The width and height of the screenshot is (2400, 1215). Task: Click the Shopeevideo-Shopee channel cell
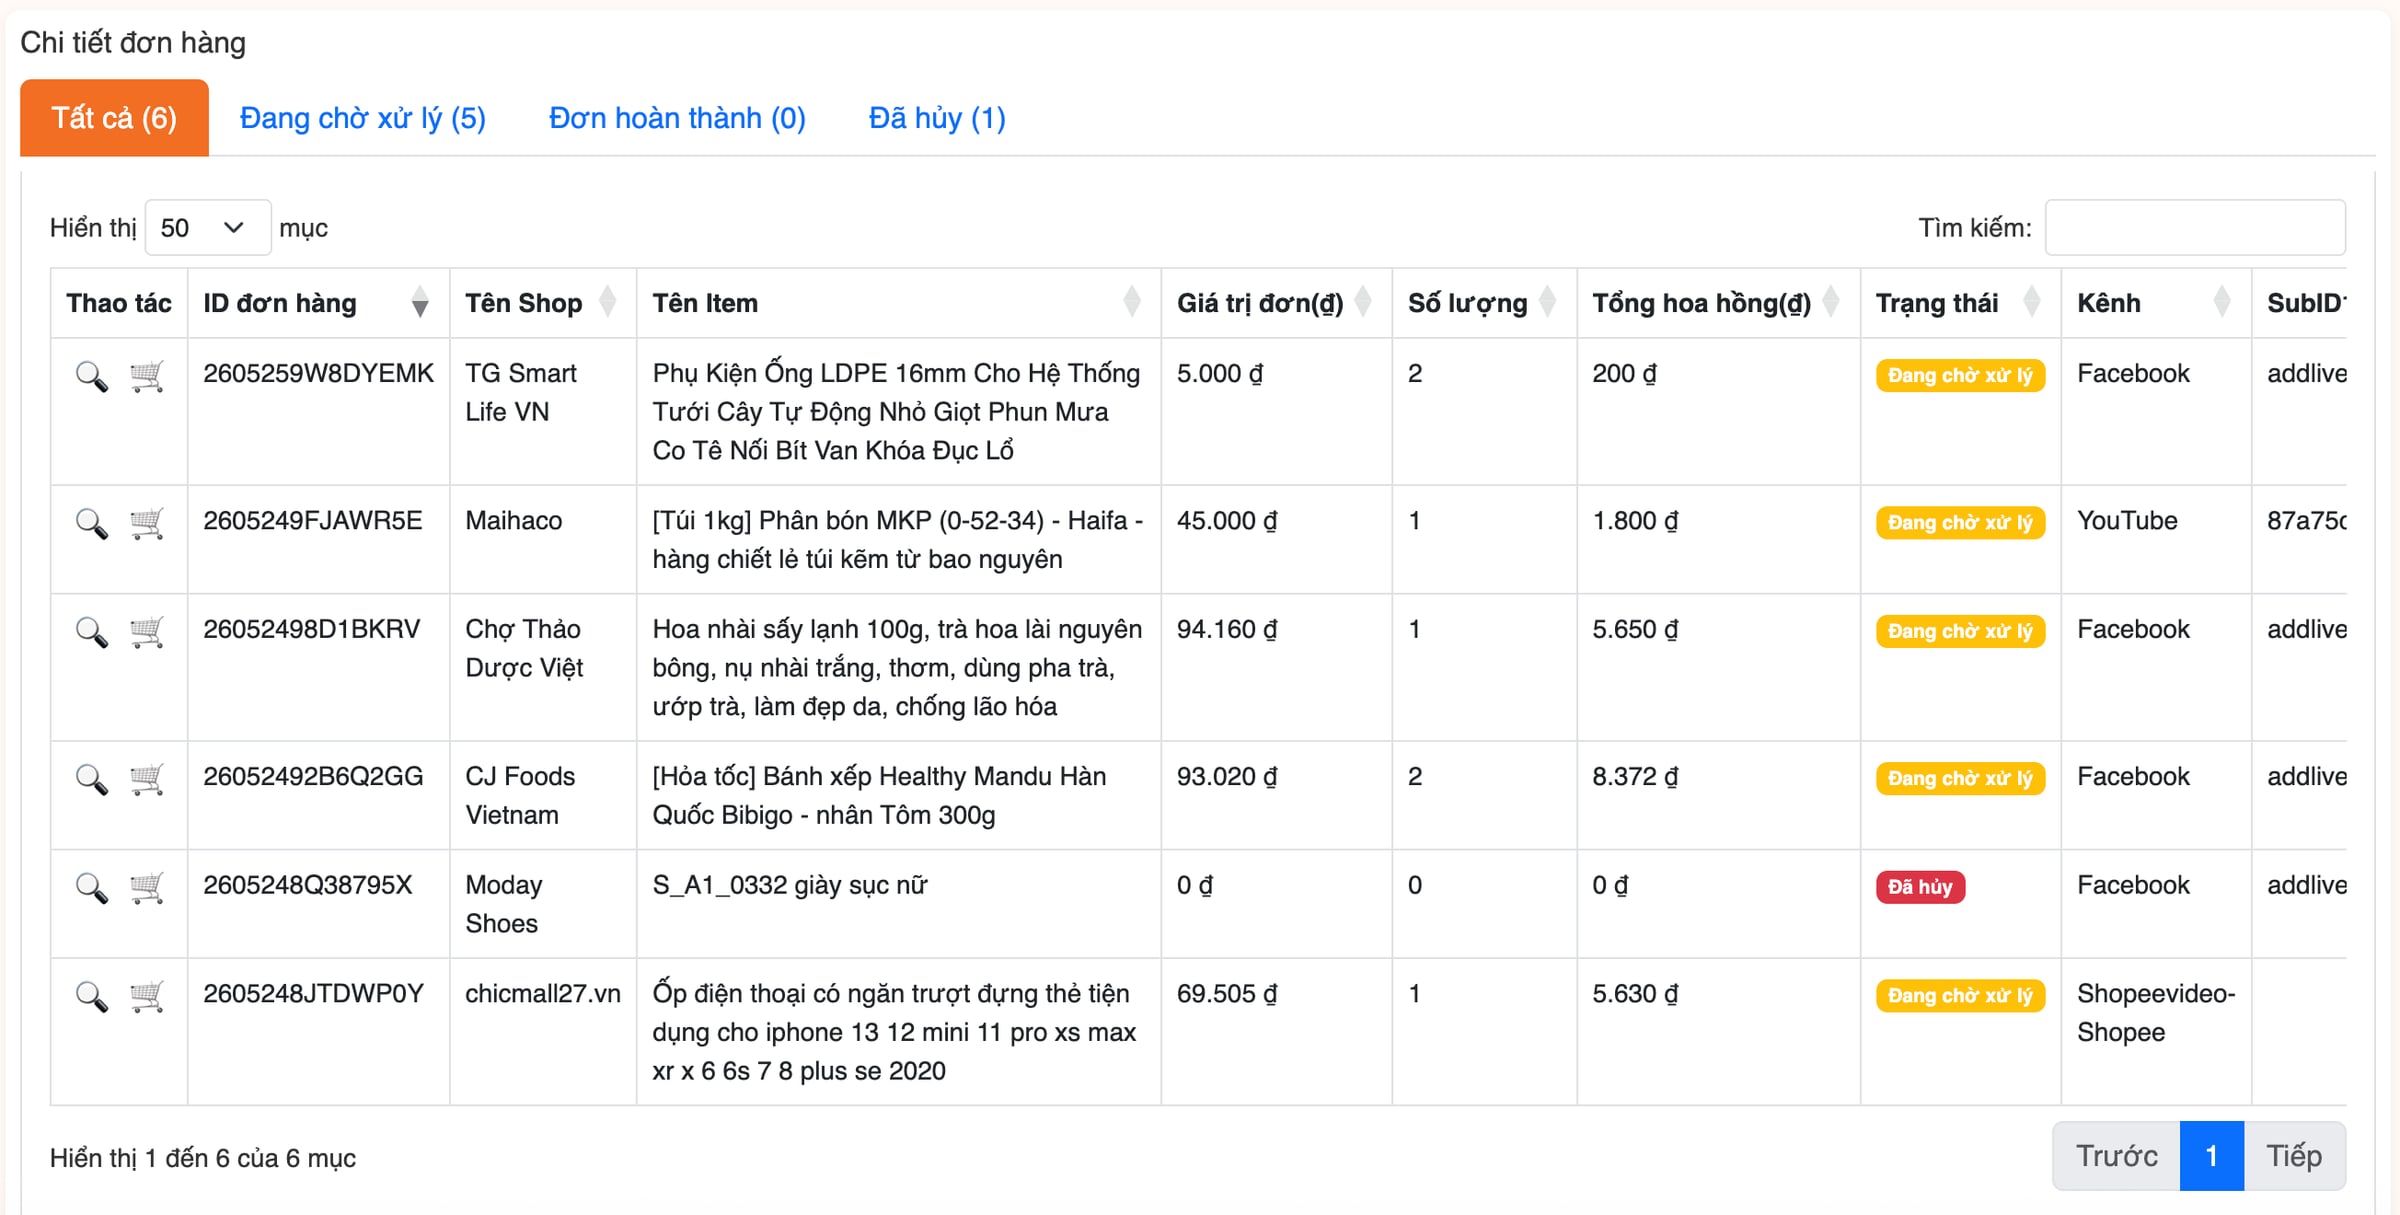coord(2156,1012)
